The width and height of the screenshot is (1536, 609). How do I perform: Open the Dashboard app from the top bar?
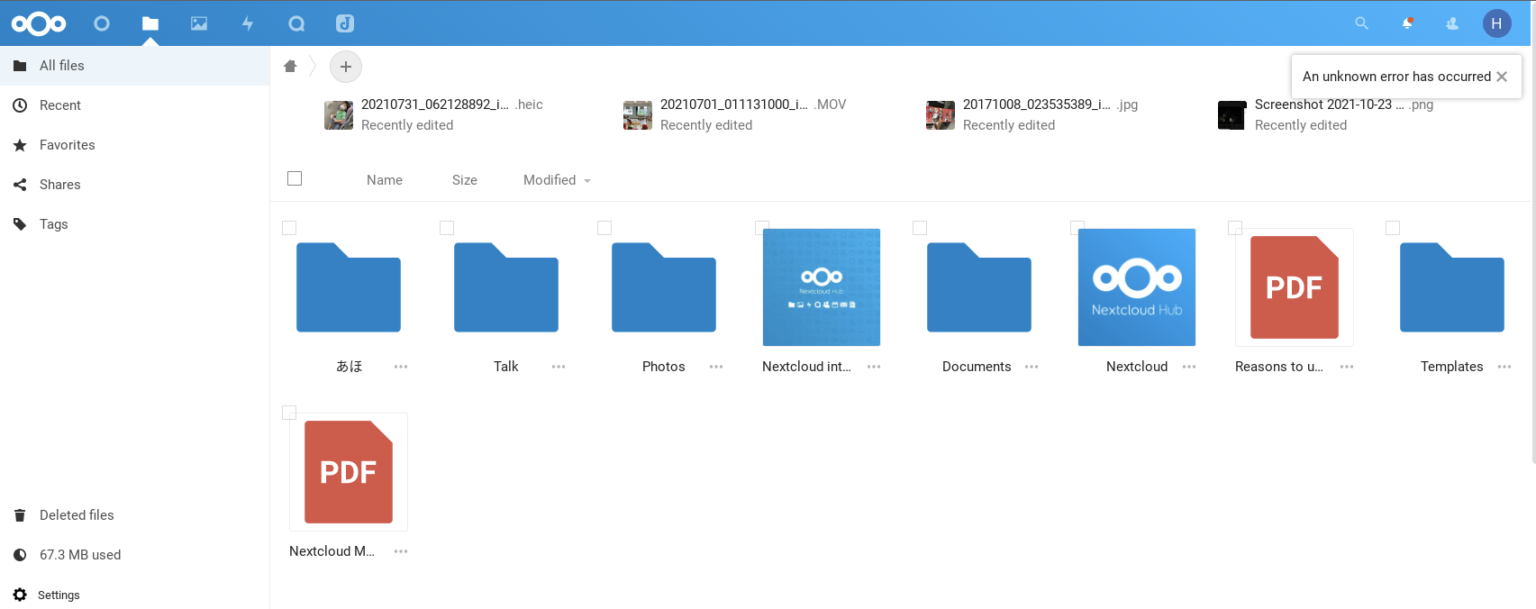tap(101, 23)
